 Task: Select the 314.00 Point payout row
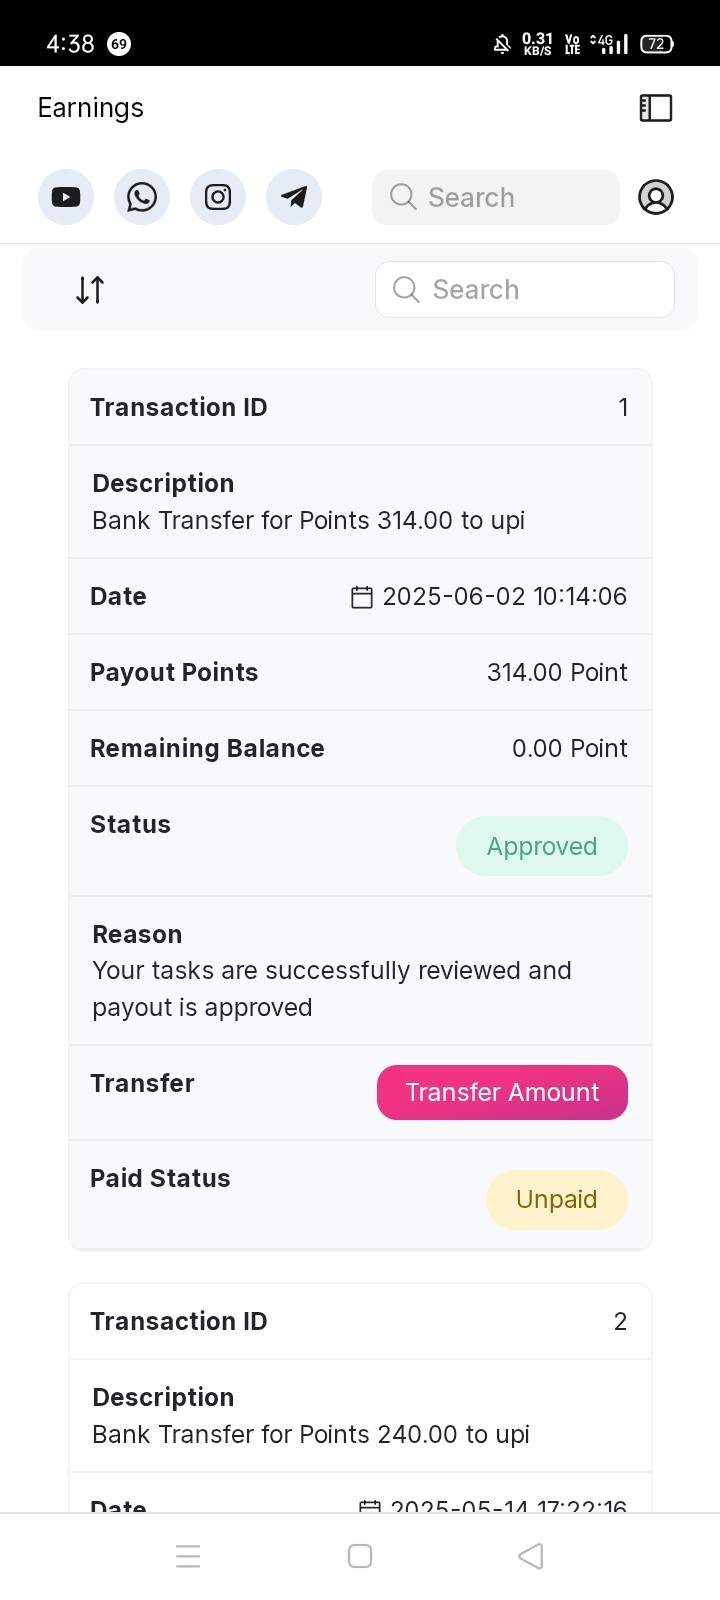(x=360, y=672)
